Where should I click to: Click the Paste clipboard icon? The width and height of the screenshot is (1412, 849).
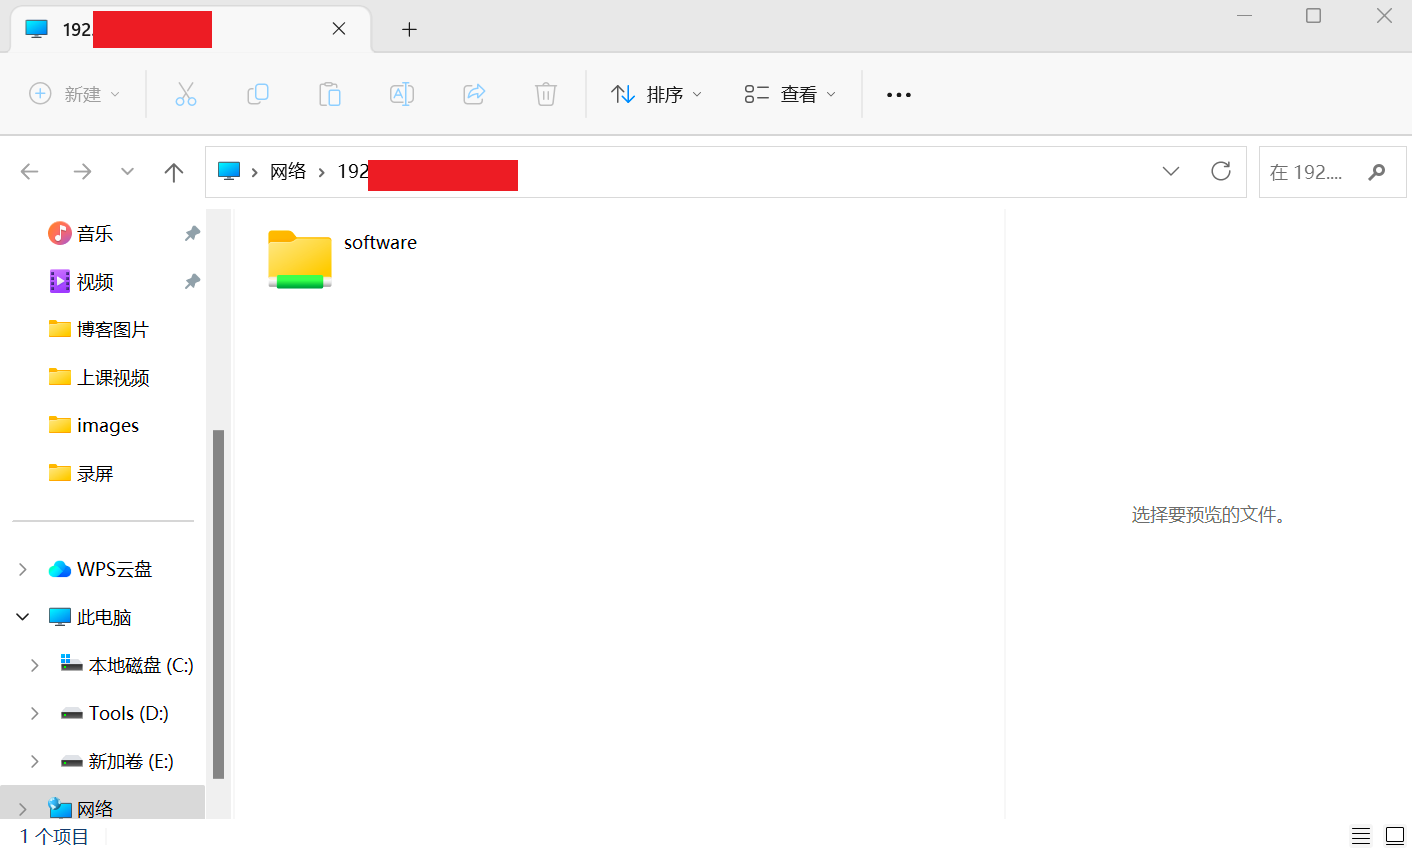point(330,94)
